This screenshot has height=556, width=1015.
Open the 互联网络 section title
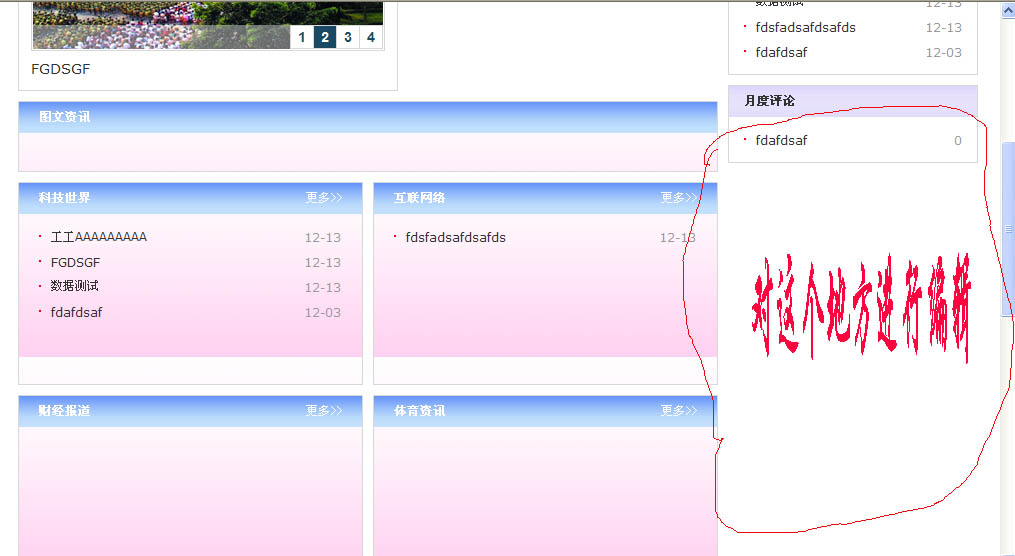coord(419,198)
